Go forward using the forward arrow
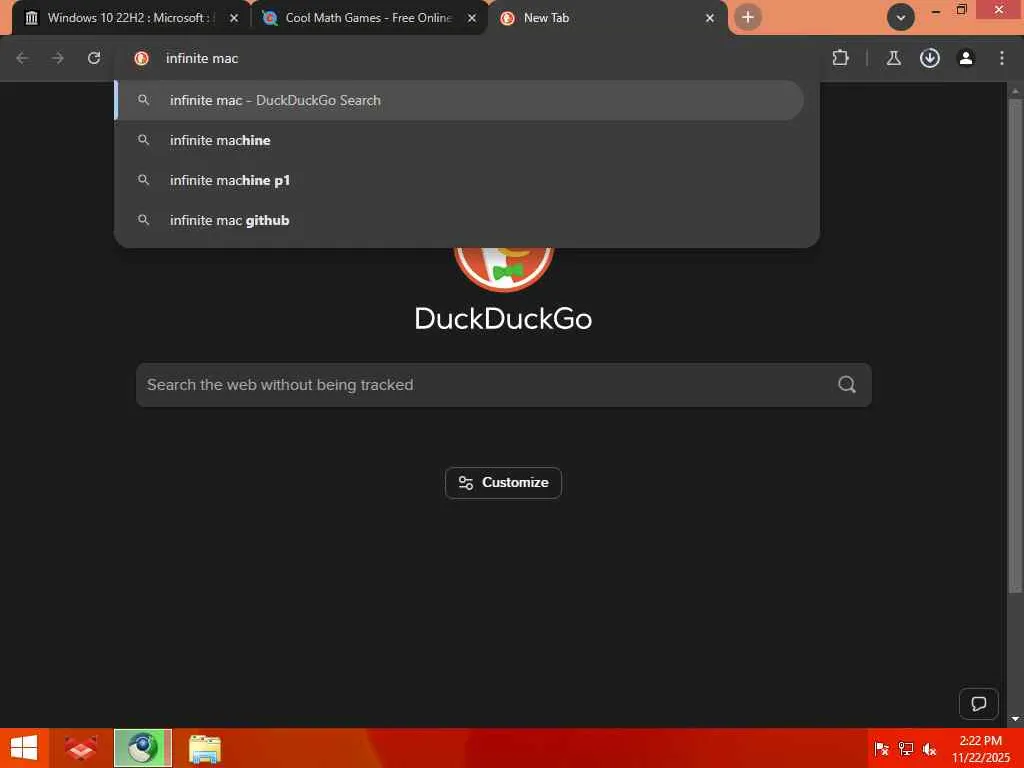This screenshot has height=768, width=1024. pyautogui.click(x=58, y=58)
